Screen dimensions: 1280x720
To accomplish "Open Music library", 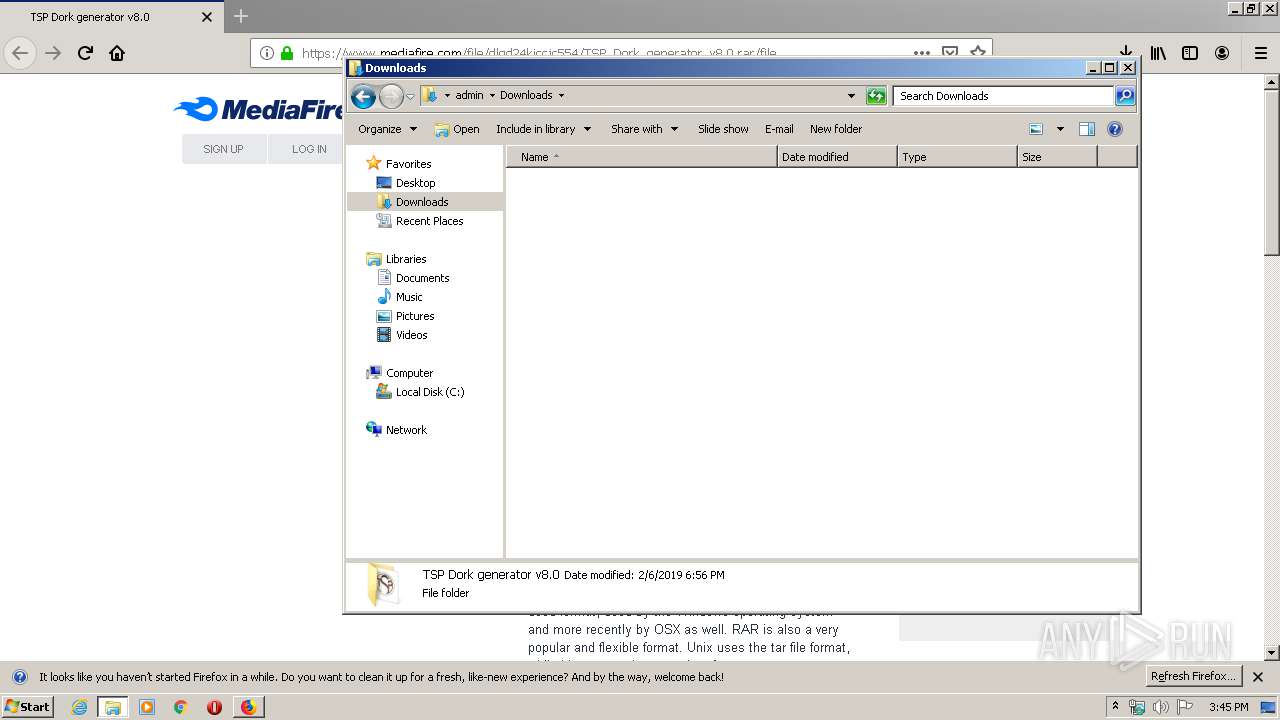I will pyautogui.click(x=409, y=297).
